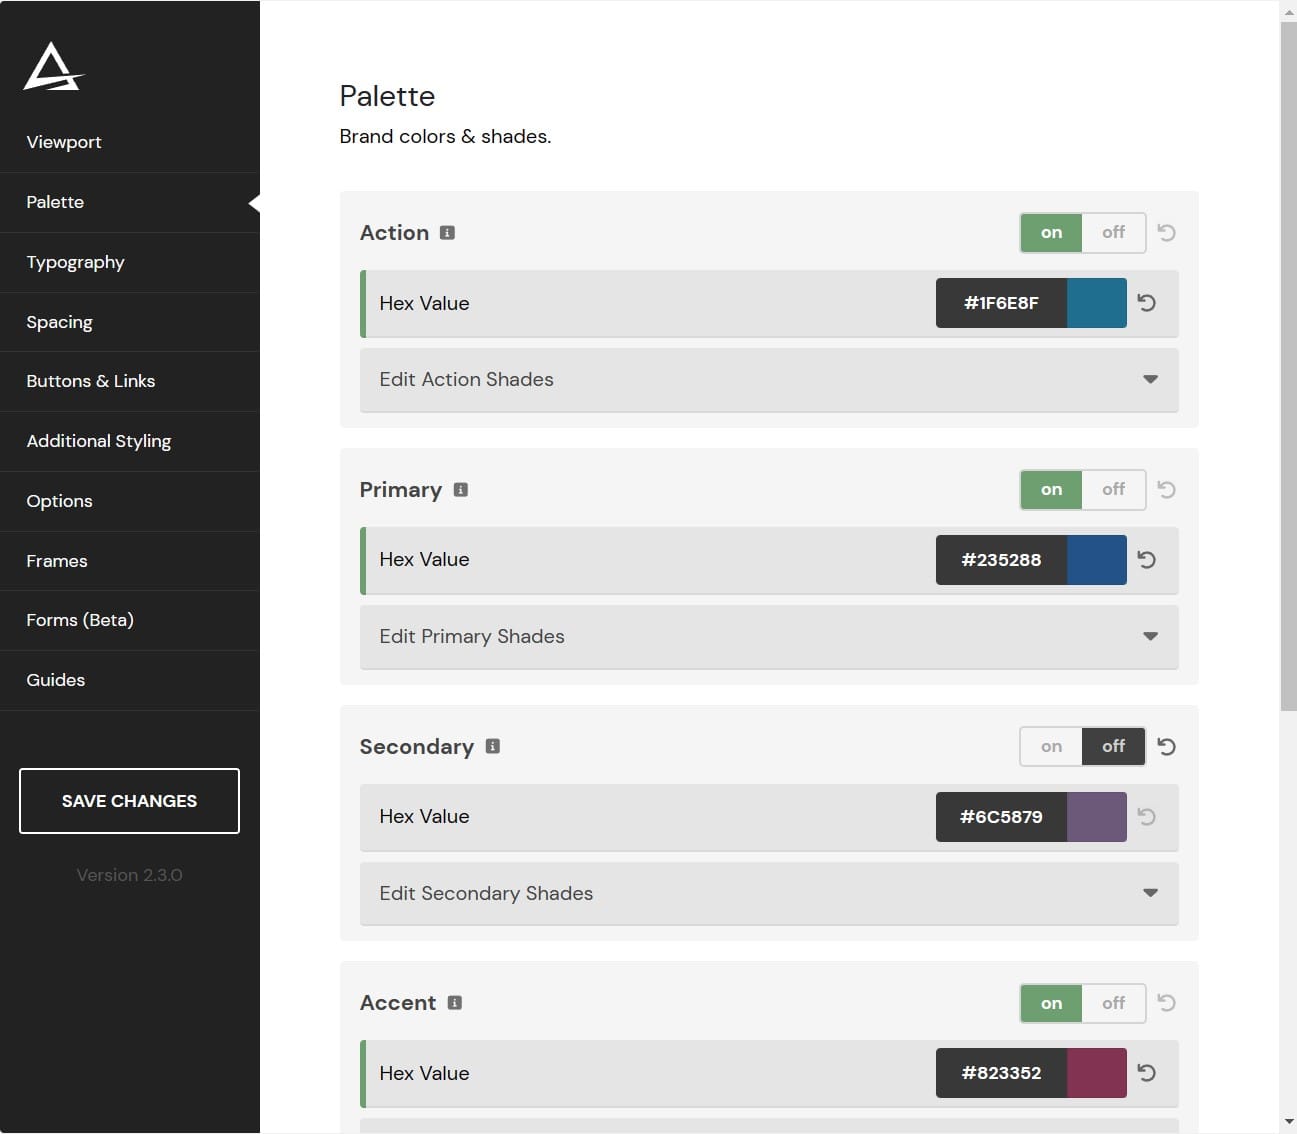Go to Forms (Beta) in the sidebar
The image size is (1297, 1134).
79,620
